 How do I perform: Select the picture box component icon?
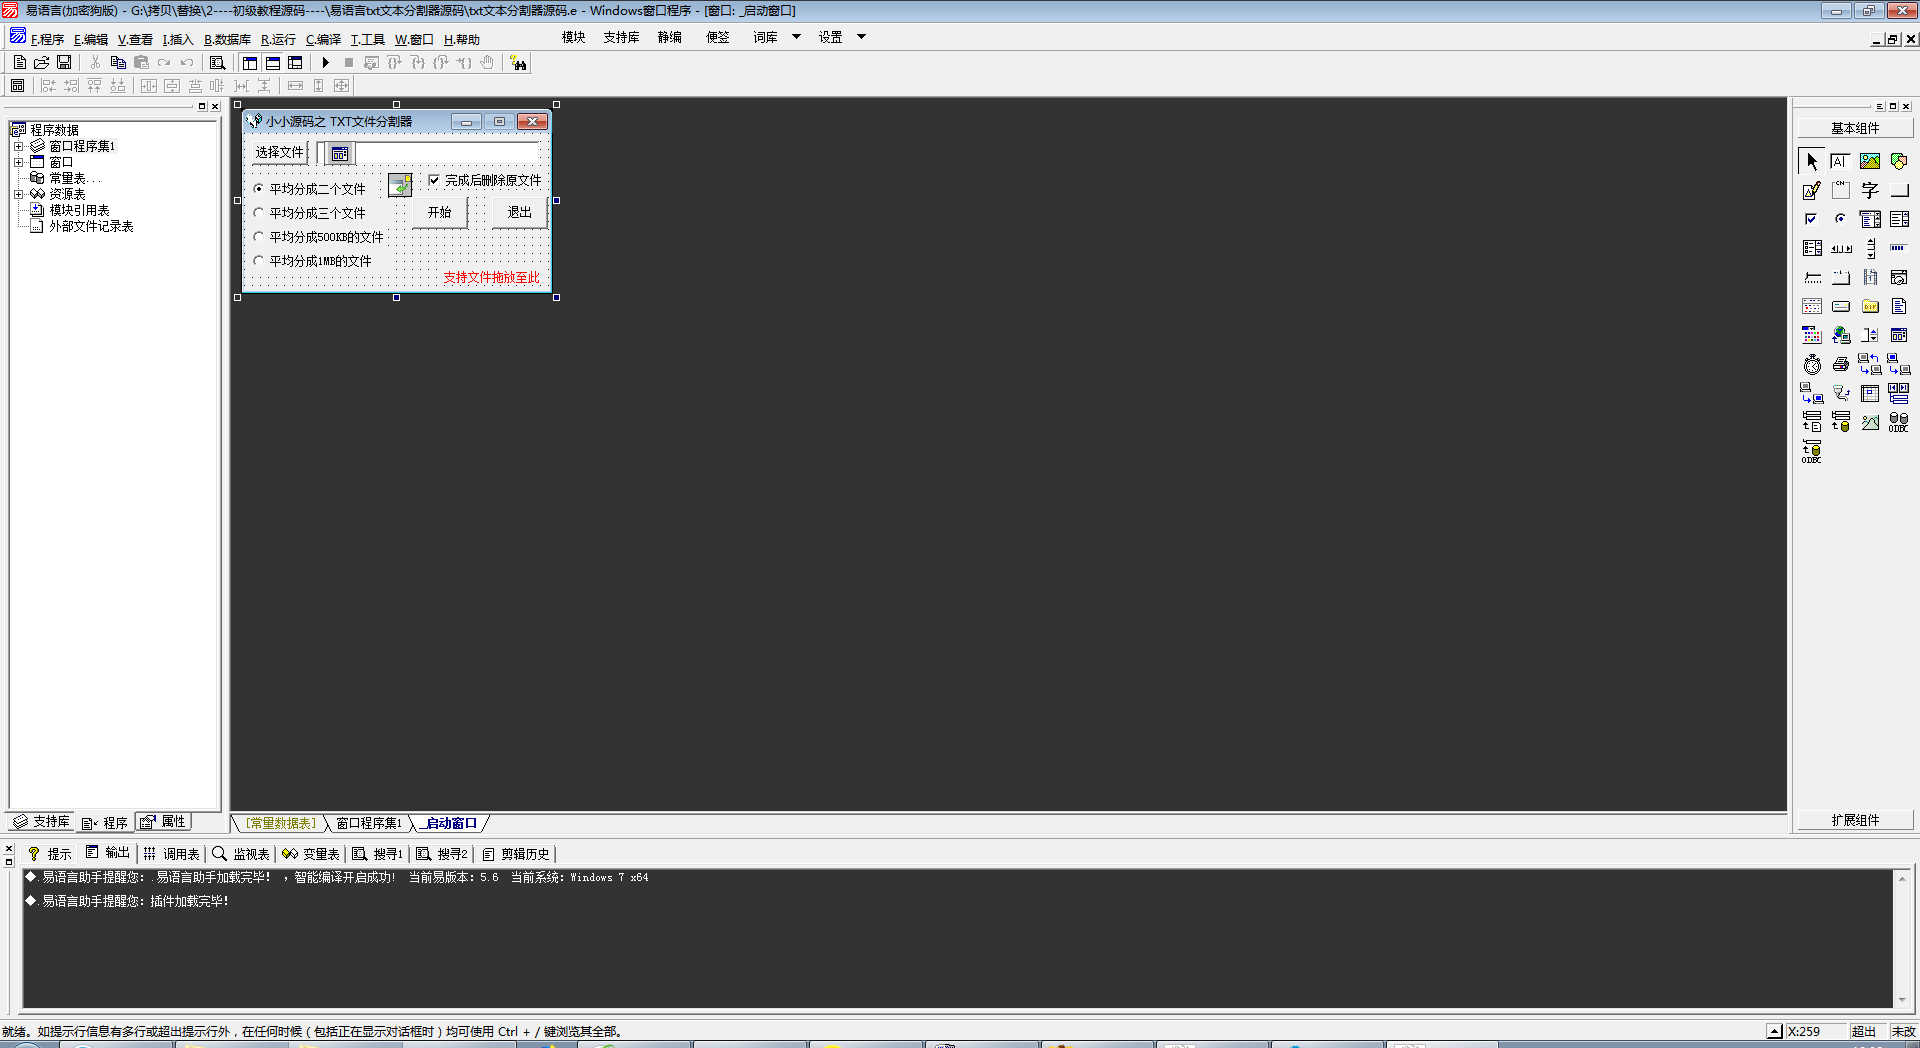(x=1870, y=161)
